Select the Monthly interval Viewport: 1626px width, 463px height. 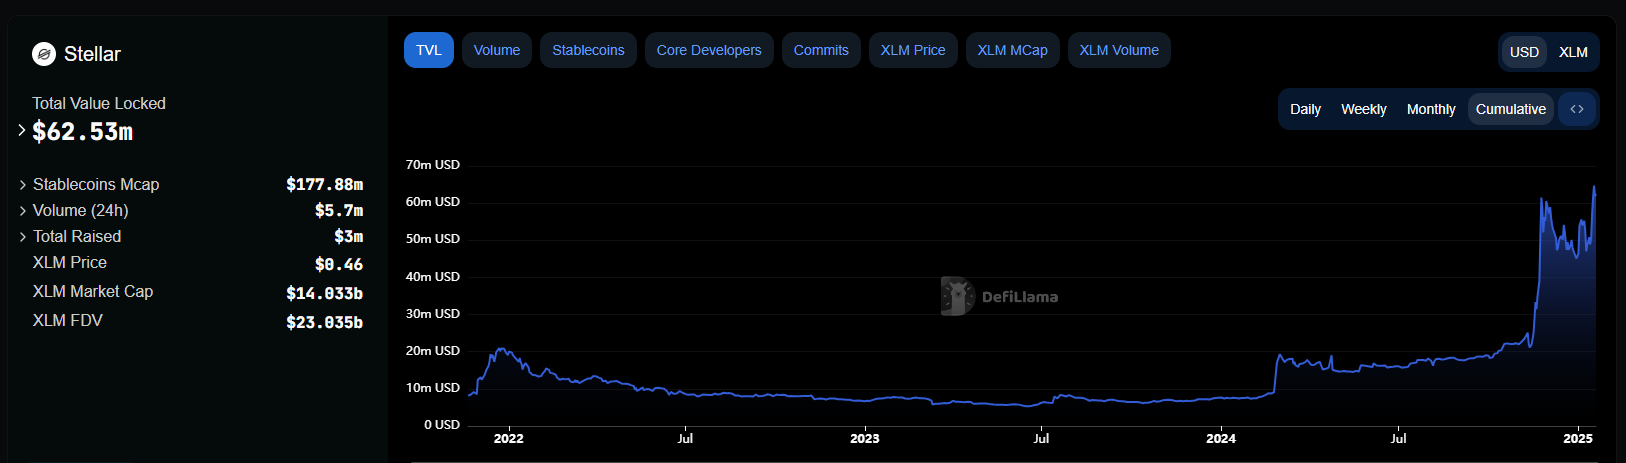coord(1431,109)
